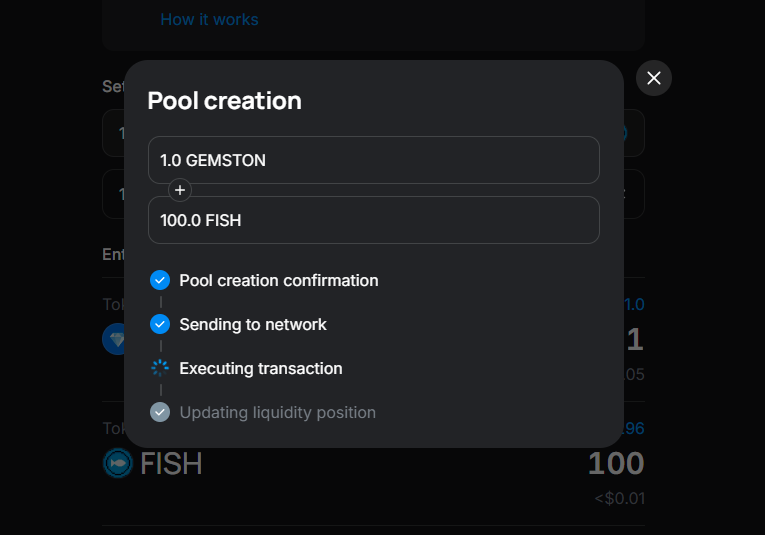Click the Executing transaction step label
This screenshot has width=765, height=535.
pyautogui.click(x=261, y=368)
